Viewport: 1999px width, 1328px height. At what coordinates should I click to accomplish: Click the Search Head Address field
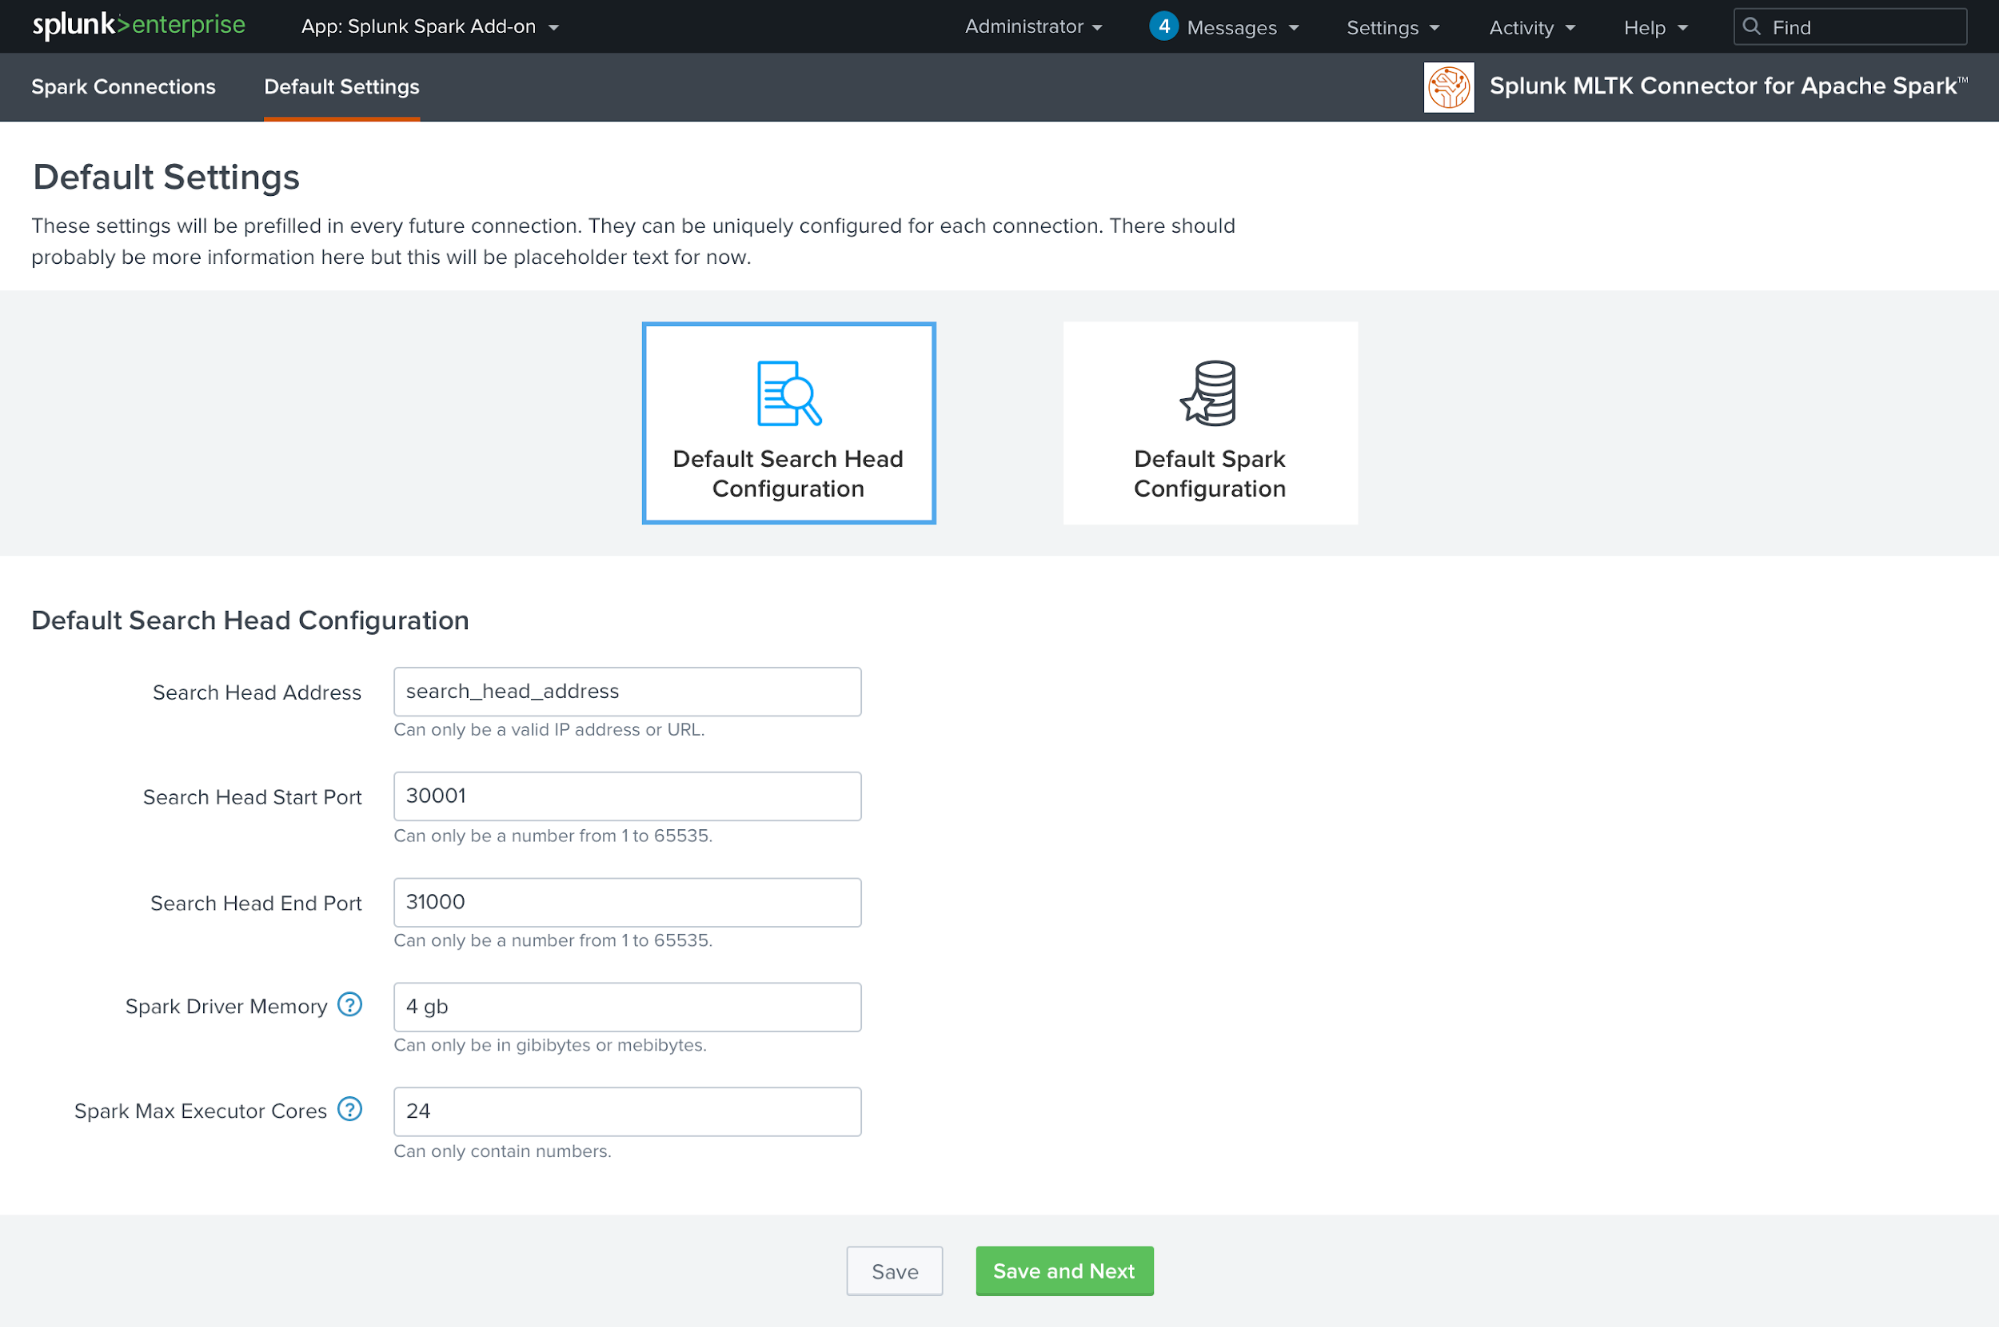[627, 691]
